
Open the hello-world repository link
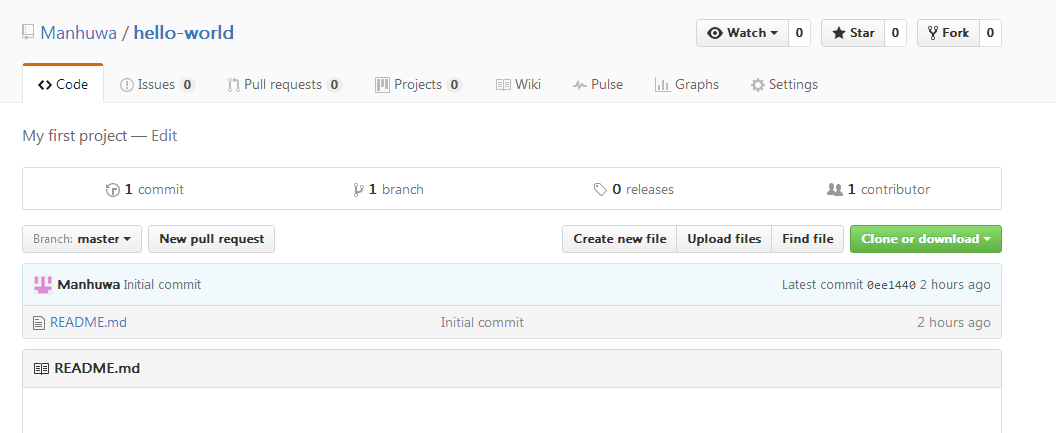[184, 32]
